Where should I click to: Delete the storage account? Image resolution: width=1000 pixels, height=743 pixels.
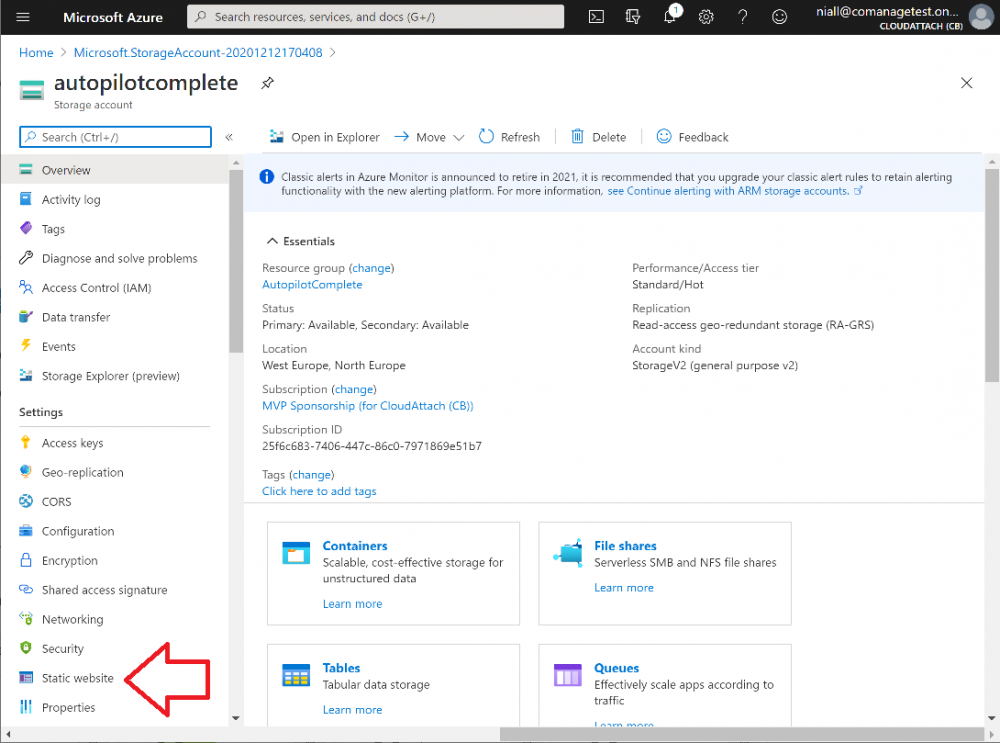[x=599, y=137]
